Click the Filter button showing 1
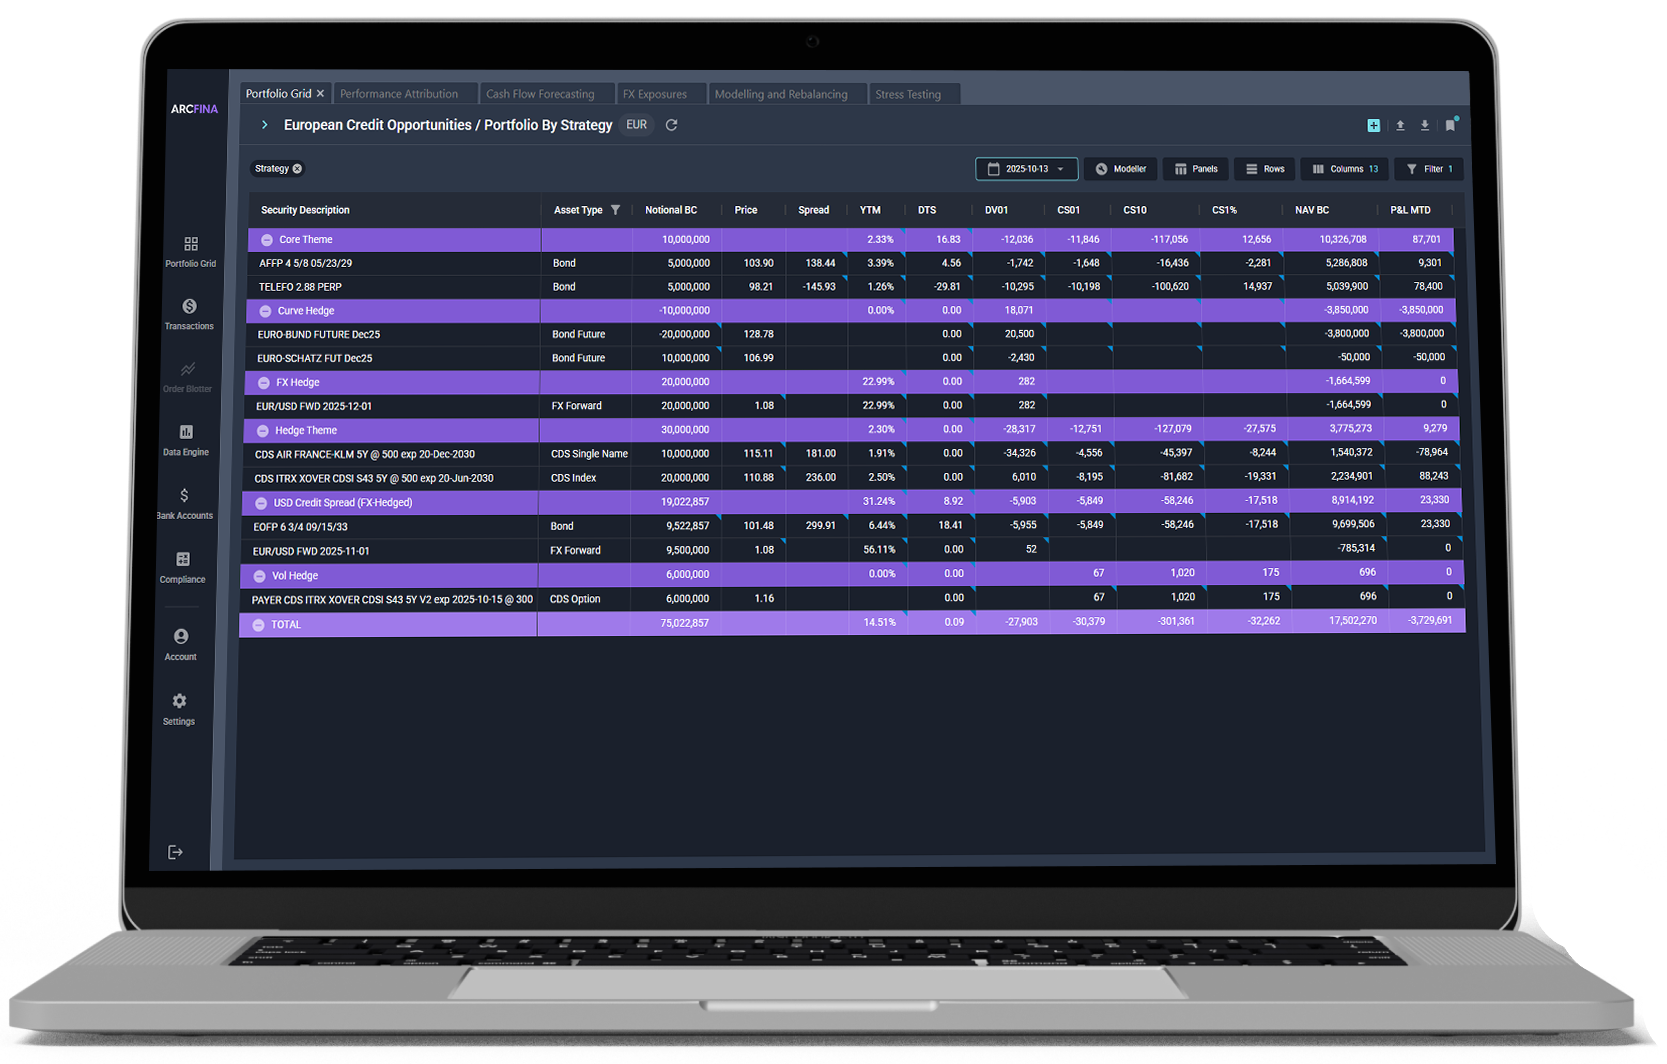Screen dimensions: 1667x1064 click(x=1429, y=169)
